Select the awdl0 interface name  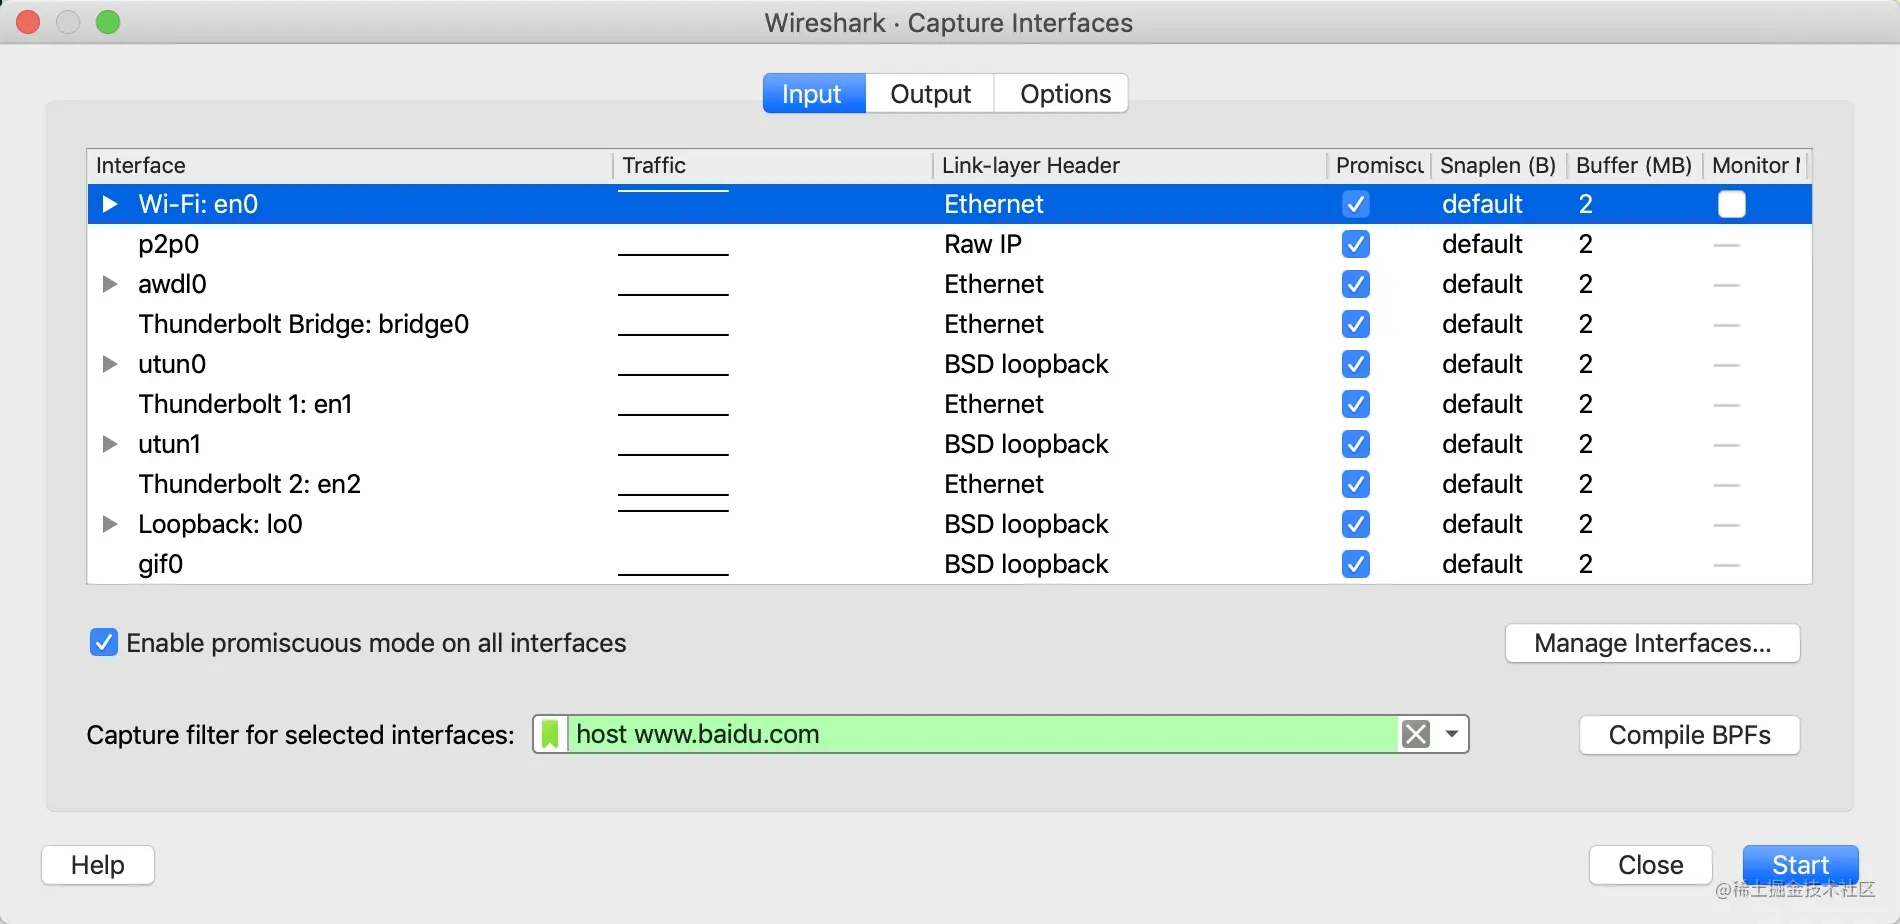(x=172, y=284)
